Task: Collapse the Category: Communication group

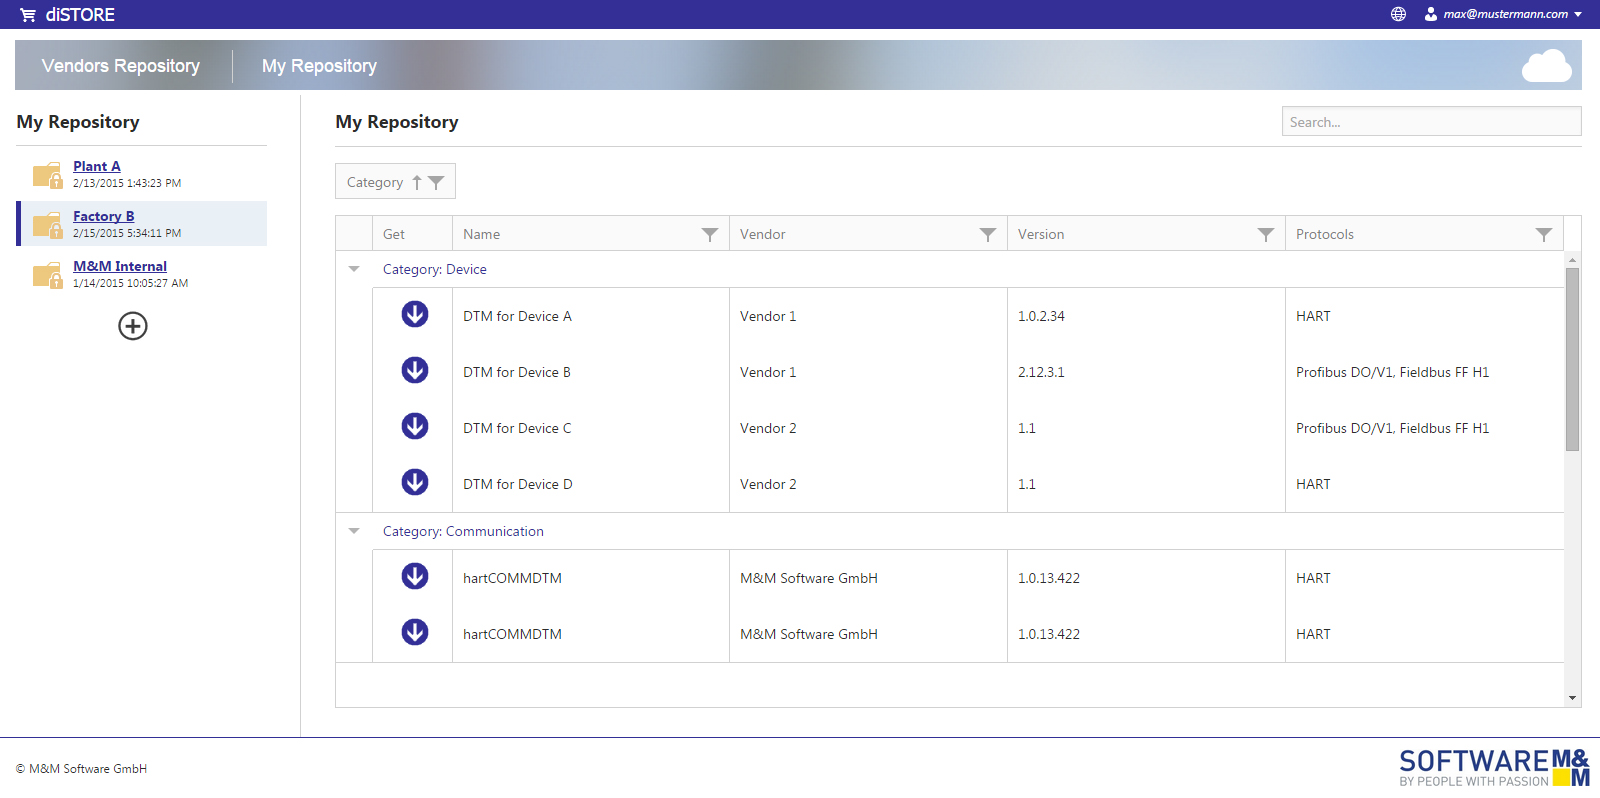Action: (x=354, y=531)
